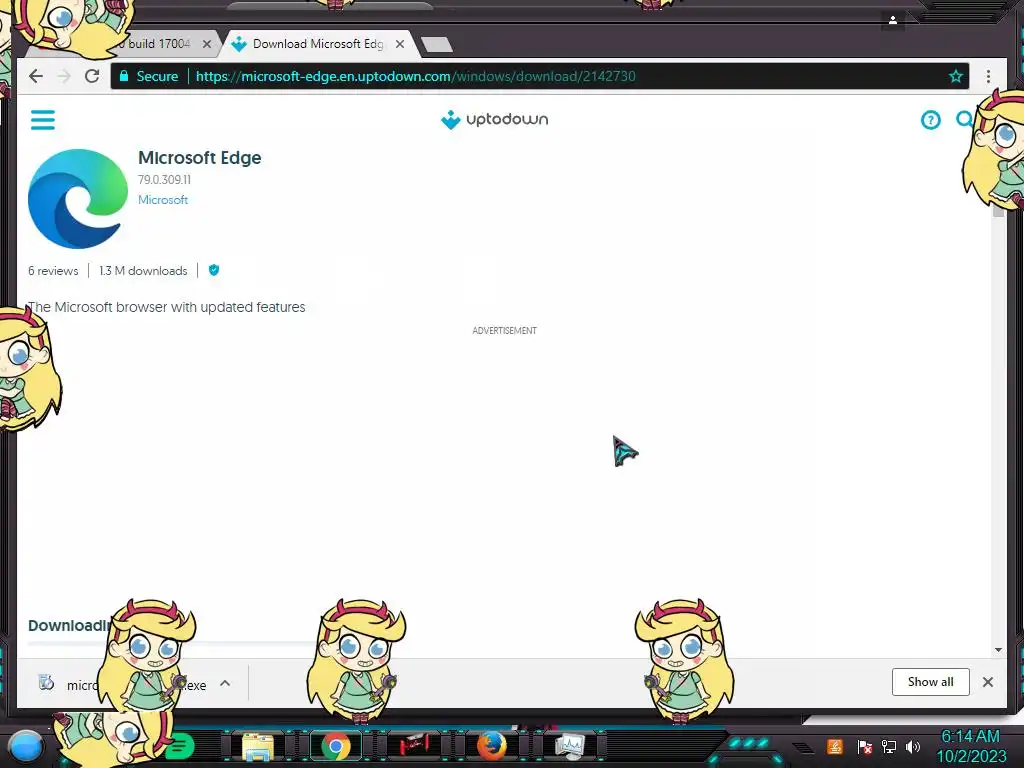Click the Uptodown logo

point(494,120)
